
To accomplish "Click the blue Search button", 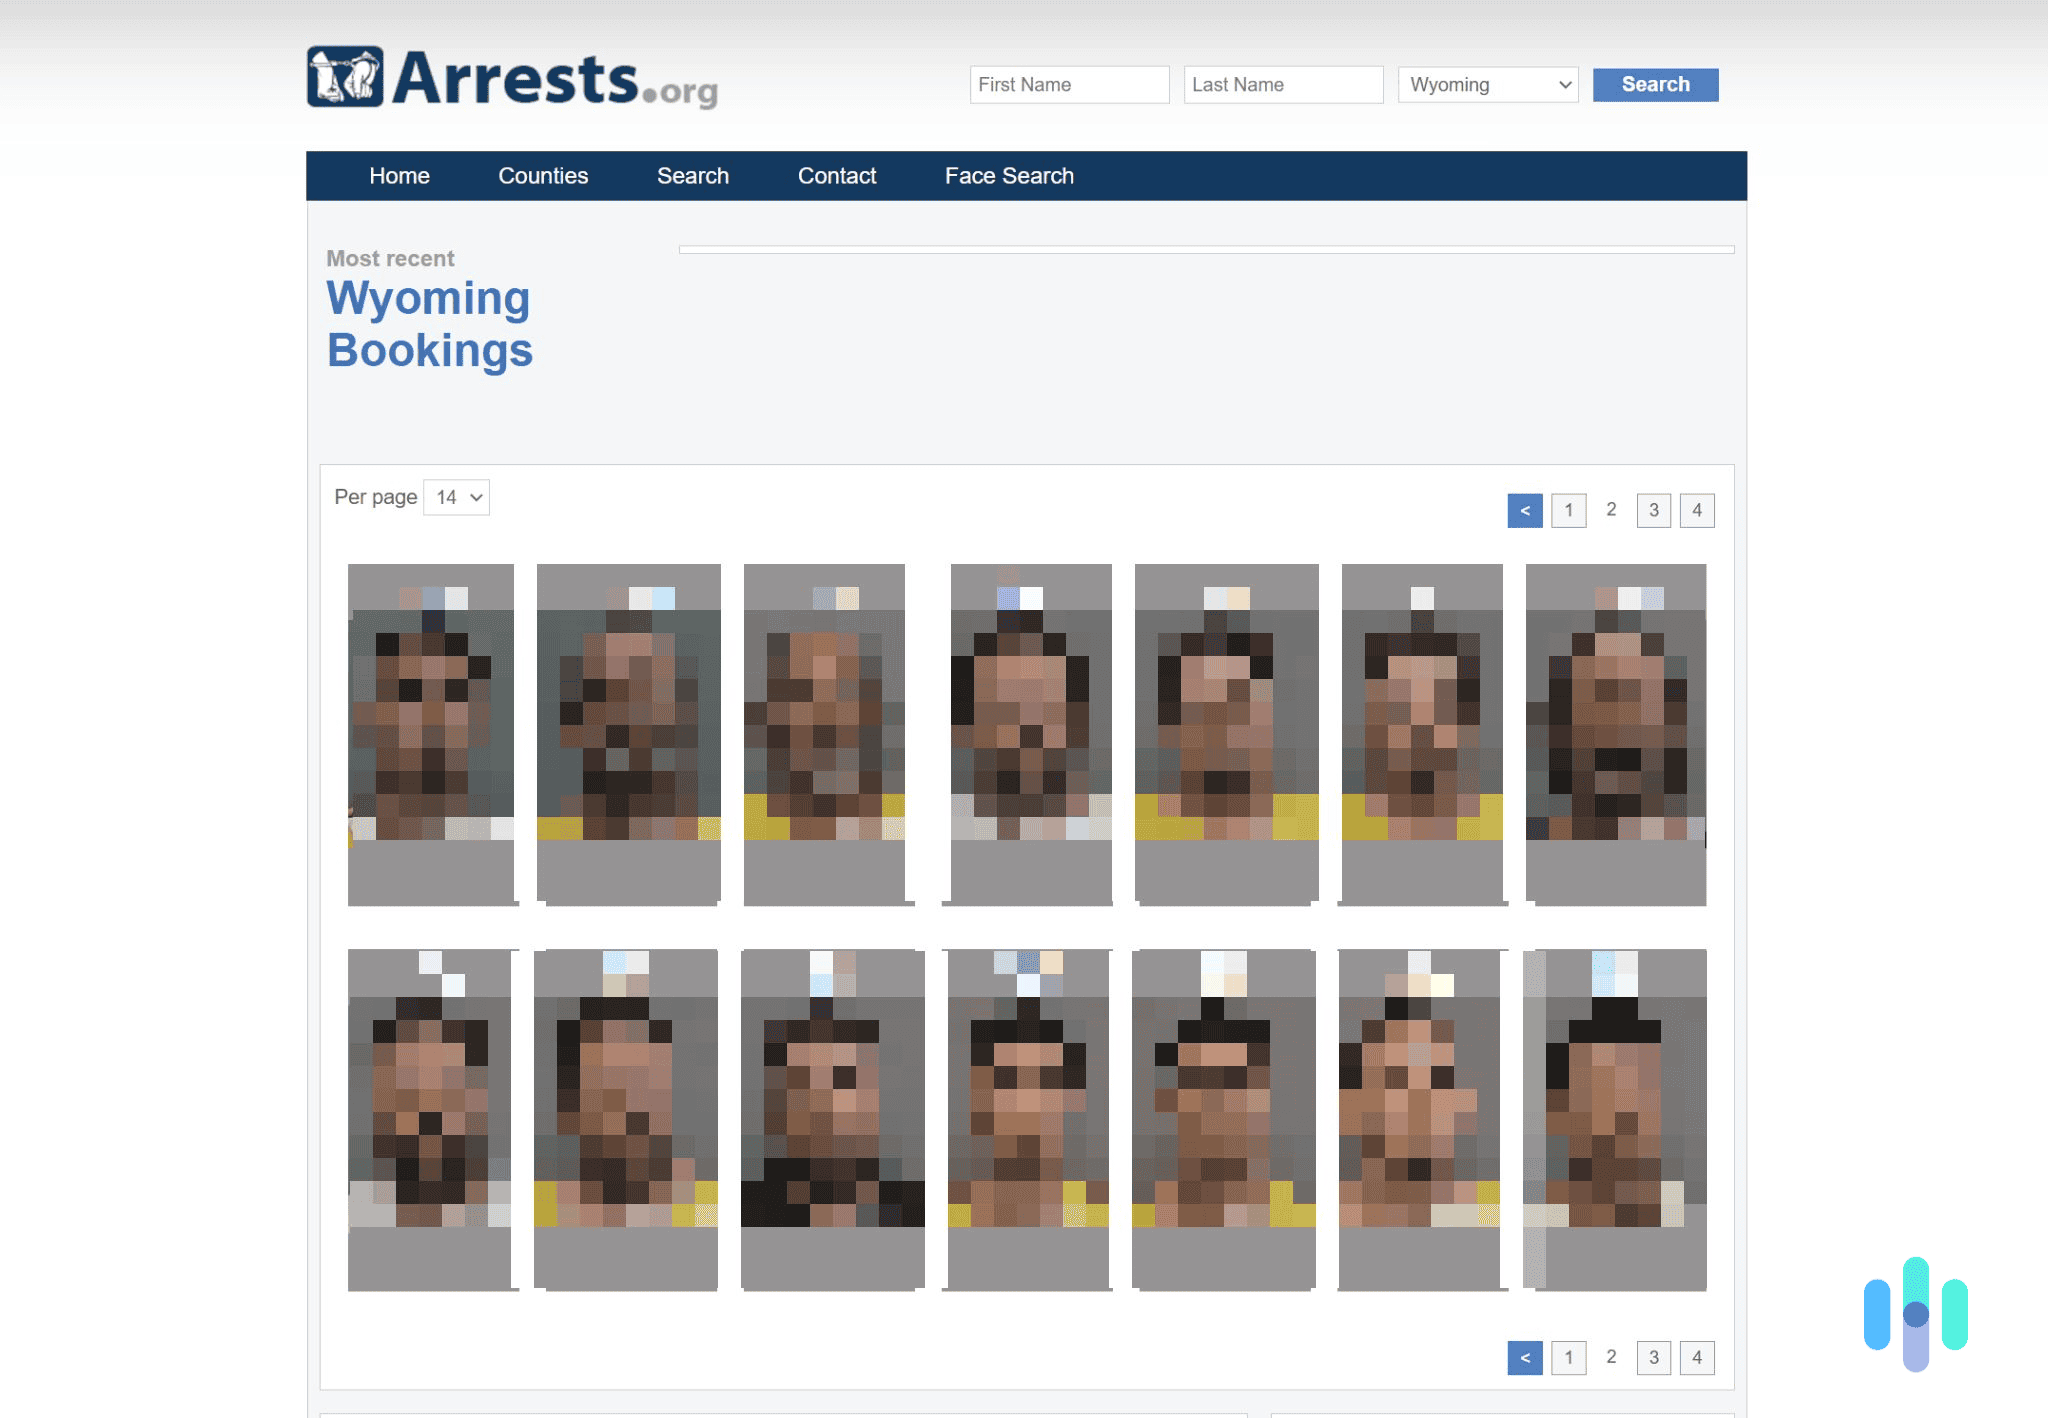I will pyautogui.click(x=1653, y=84).
